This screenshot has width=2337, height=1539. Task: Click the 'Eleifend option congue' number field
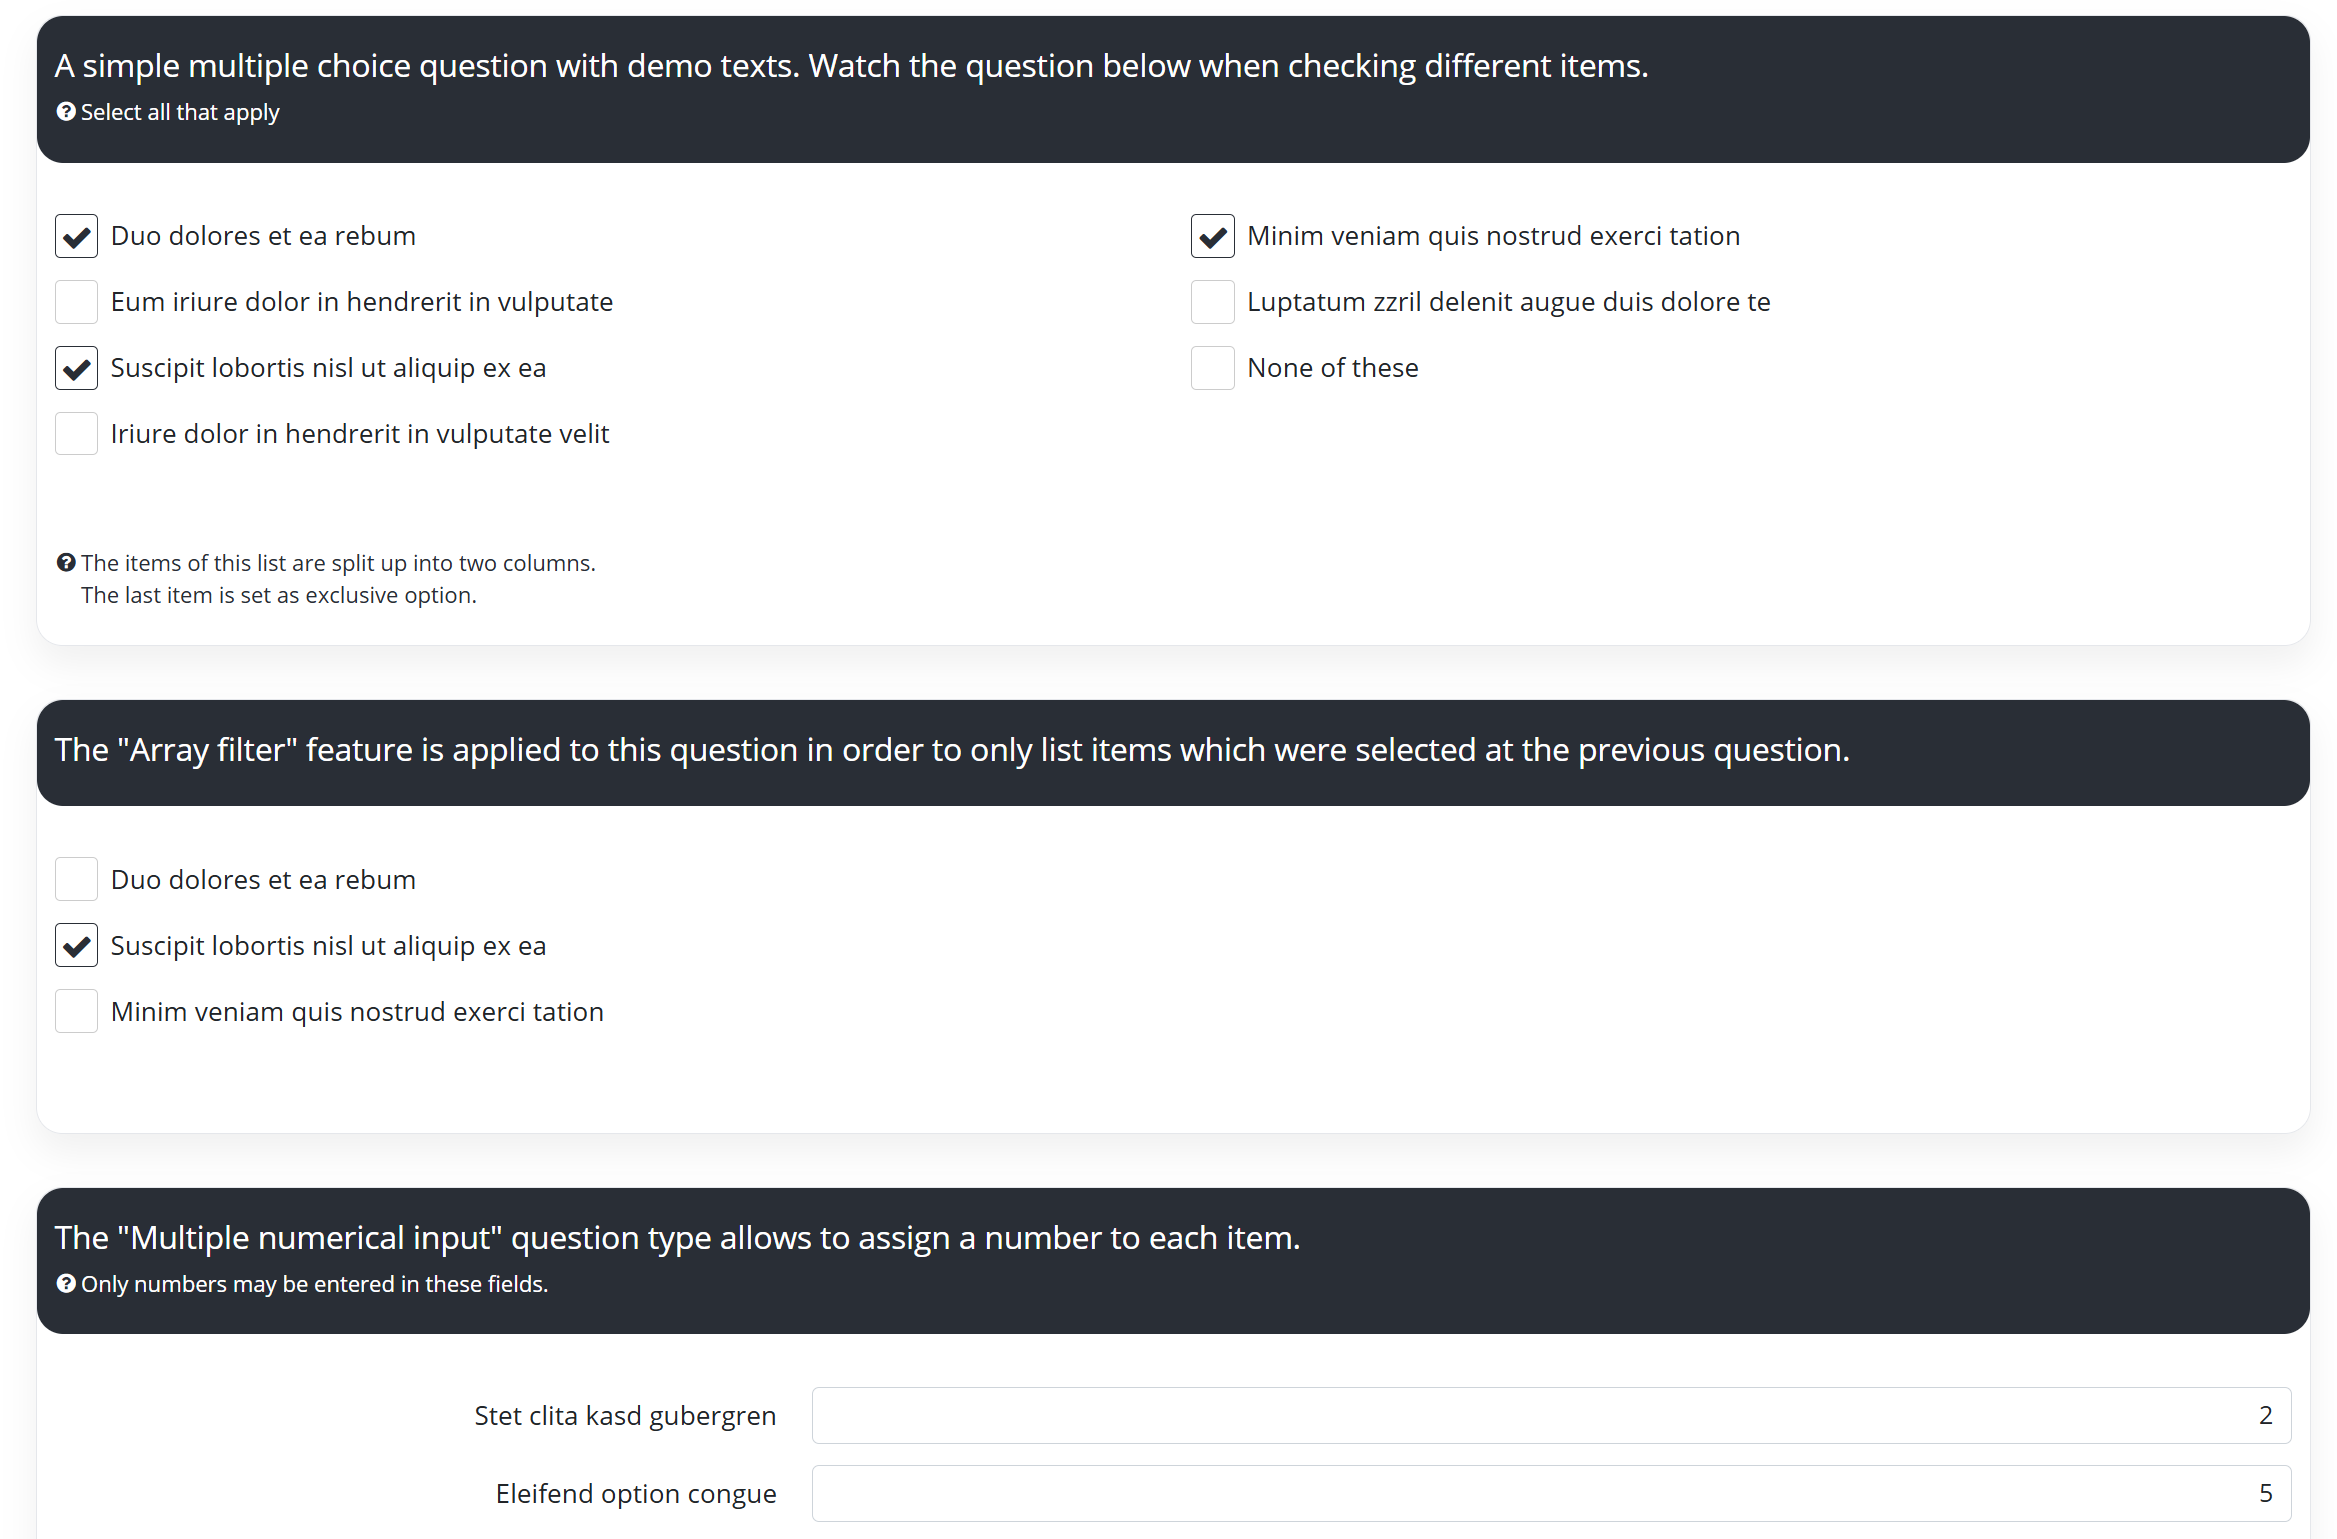(x=1550, y=1494)
